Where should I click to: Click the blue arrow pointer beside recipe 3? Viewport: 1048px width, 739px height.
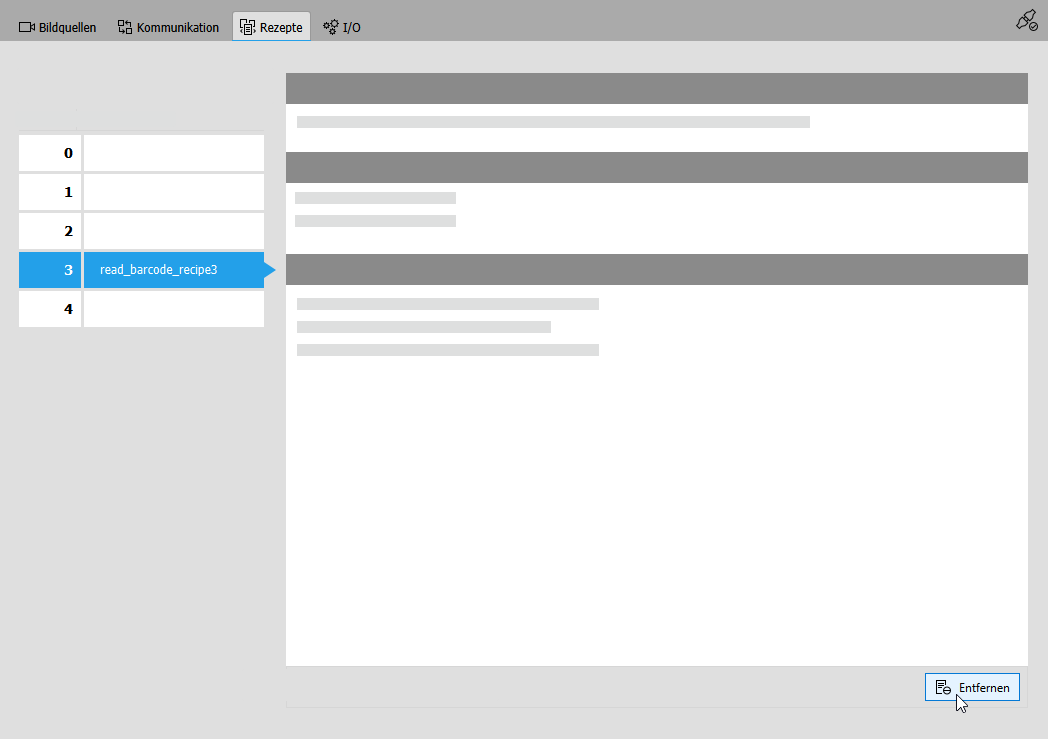[x=269, y=270]
